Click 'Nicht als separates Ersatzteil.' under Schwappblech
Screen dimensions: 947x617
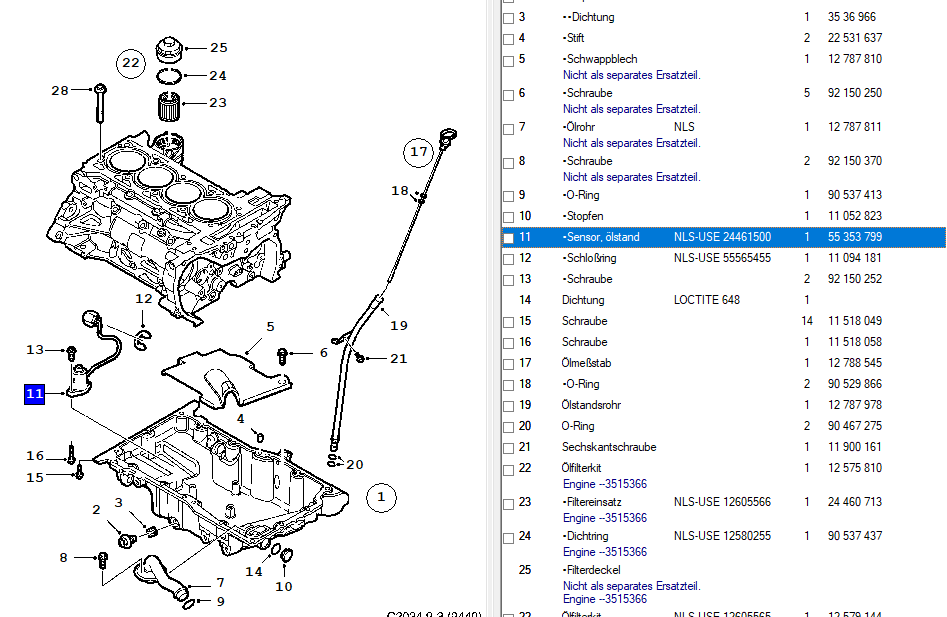click(632, 75)
